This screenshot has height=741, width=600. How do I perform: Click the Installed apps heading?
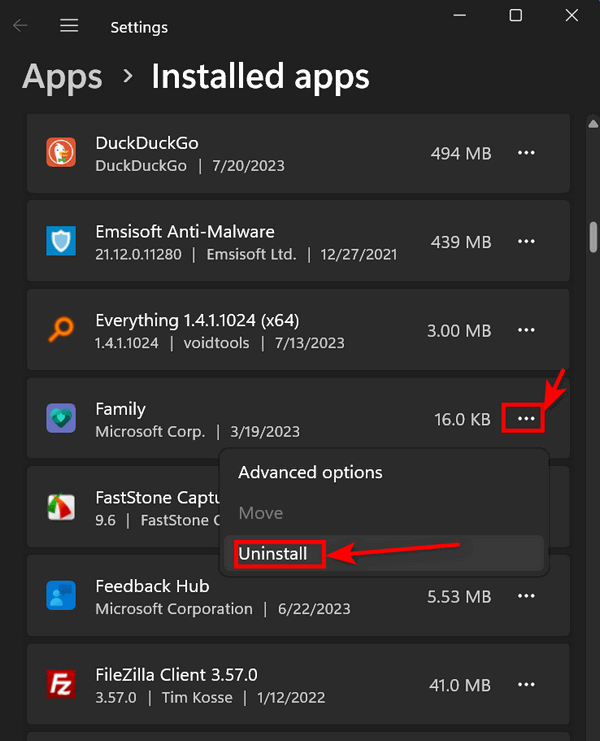pyautogui.click(x=260, y=77)
